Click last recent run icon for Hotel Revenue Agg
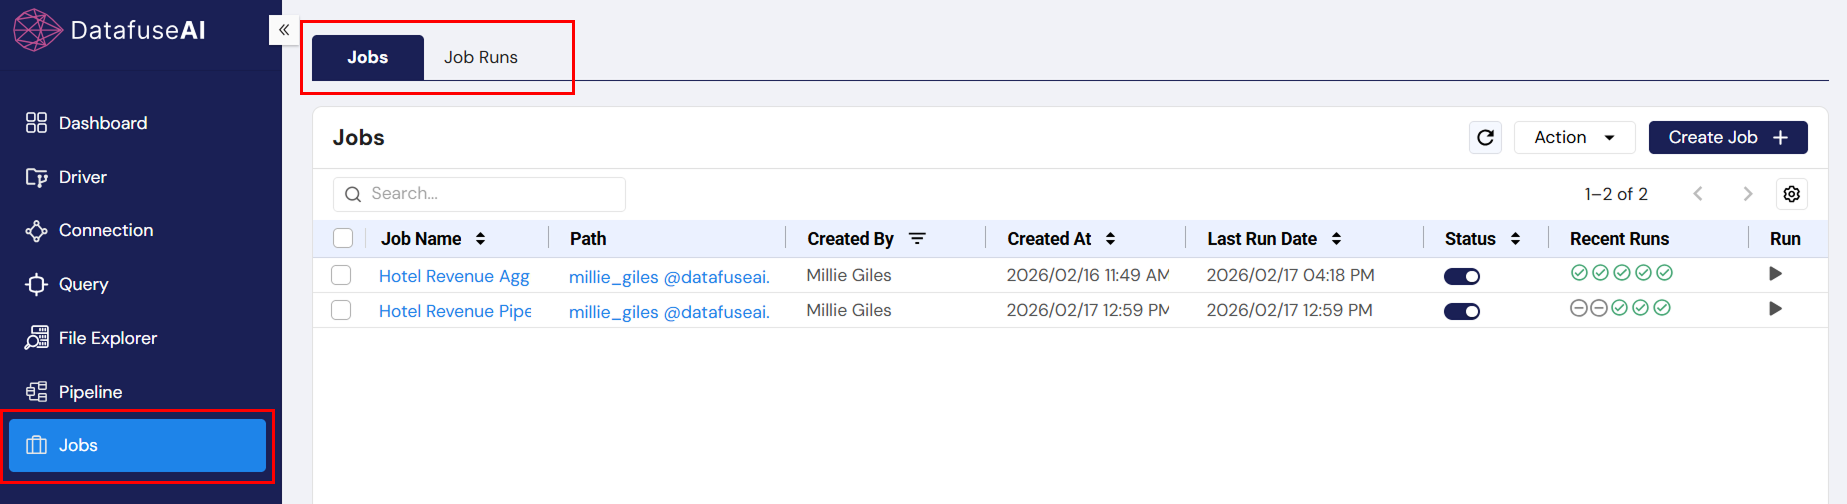 [x=1664, y=273]
